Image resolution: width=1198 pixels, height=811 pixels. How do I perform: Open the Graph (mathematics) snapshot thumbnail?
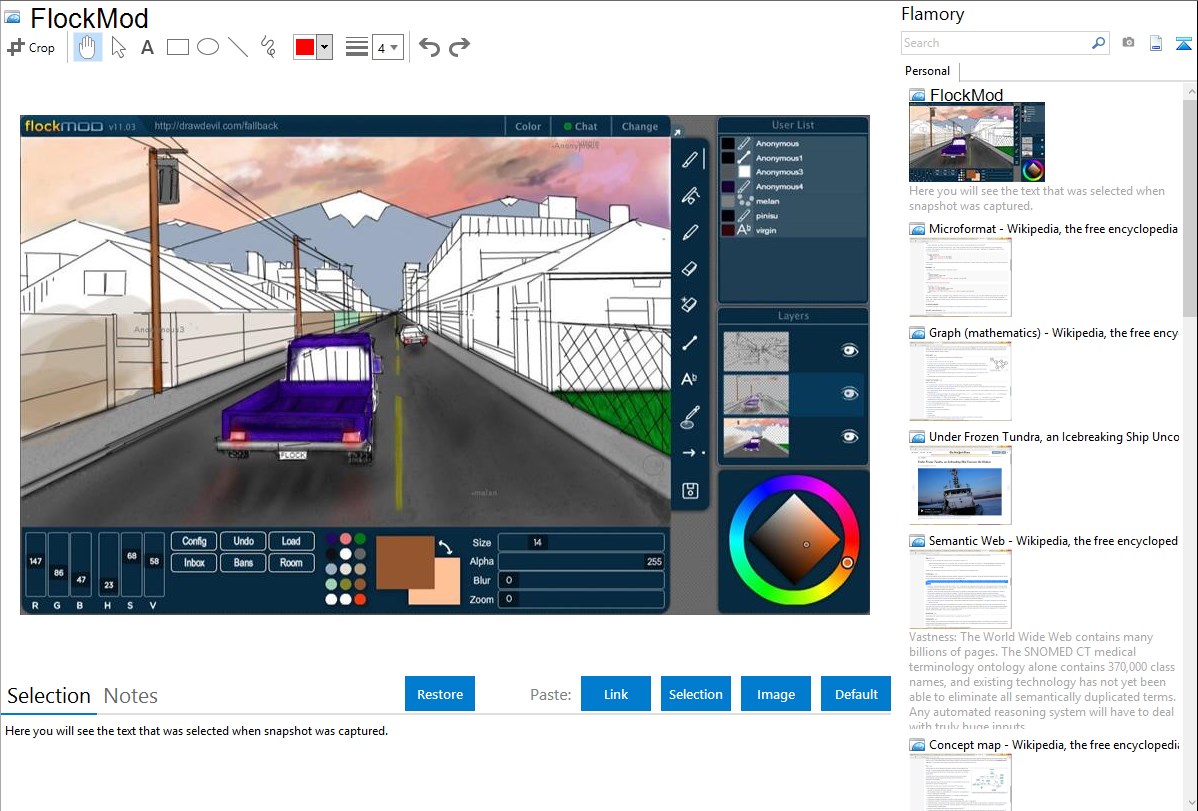pyautogui.click(x=960, y=381)
